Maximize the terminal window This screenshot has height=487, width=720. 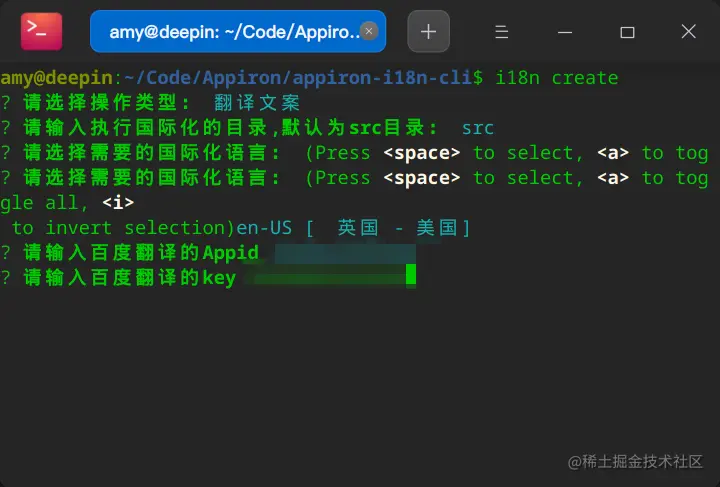(627, 32)
